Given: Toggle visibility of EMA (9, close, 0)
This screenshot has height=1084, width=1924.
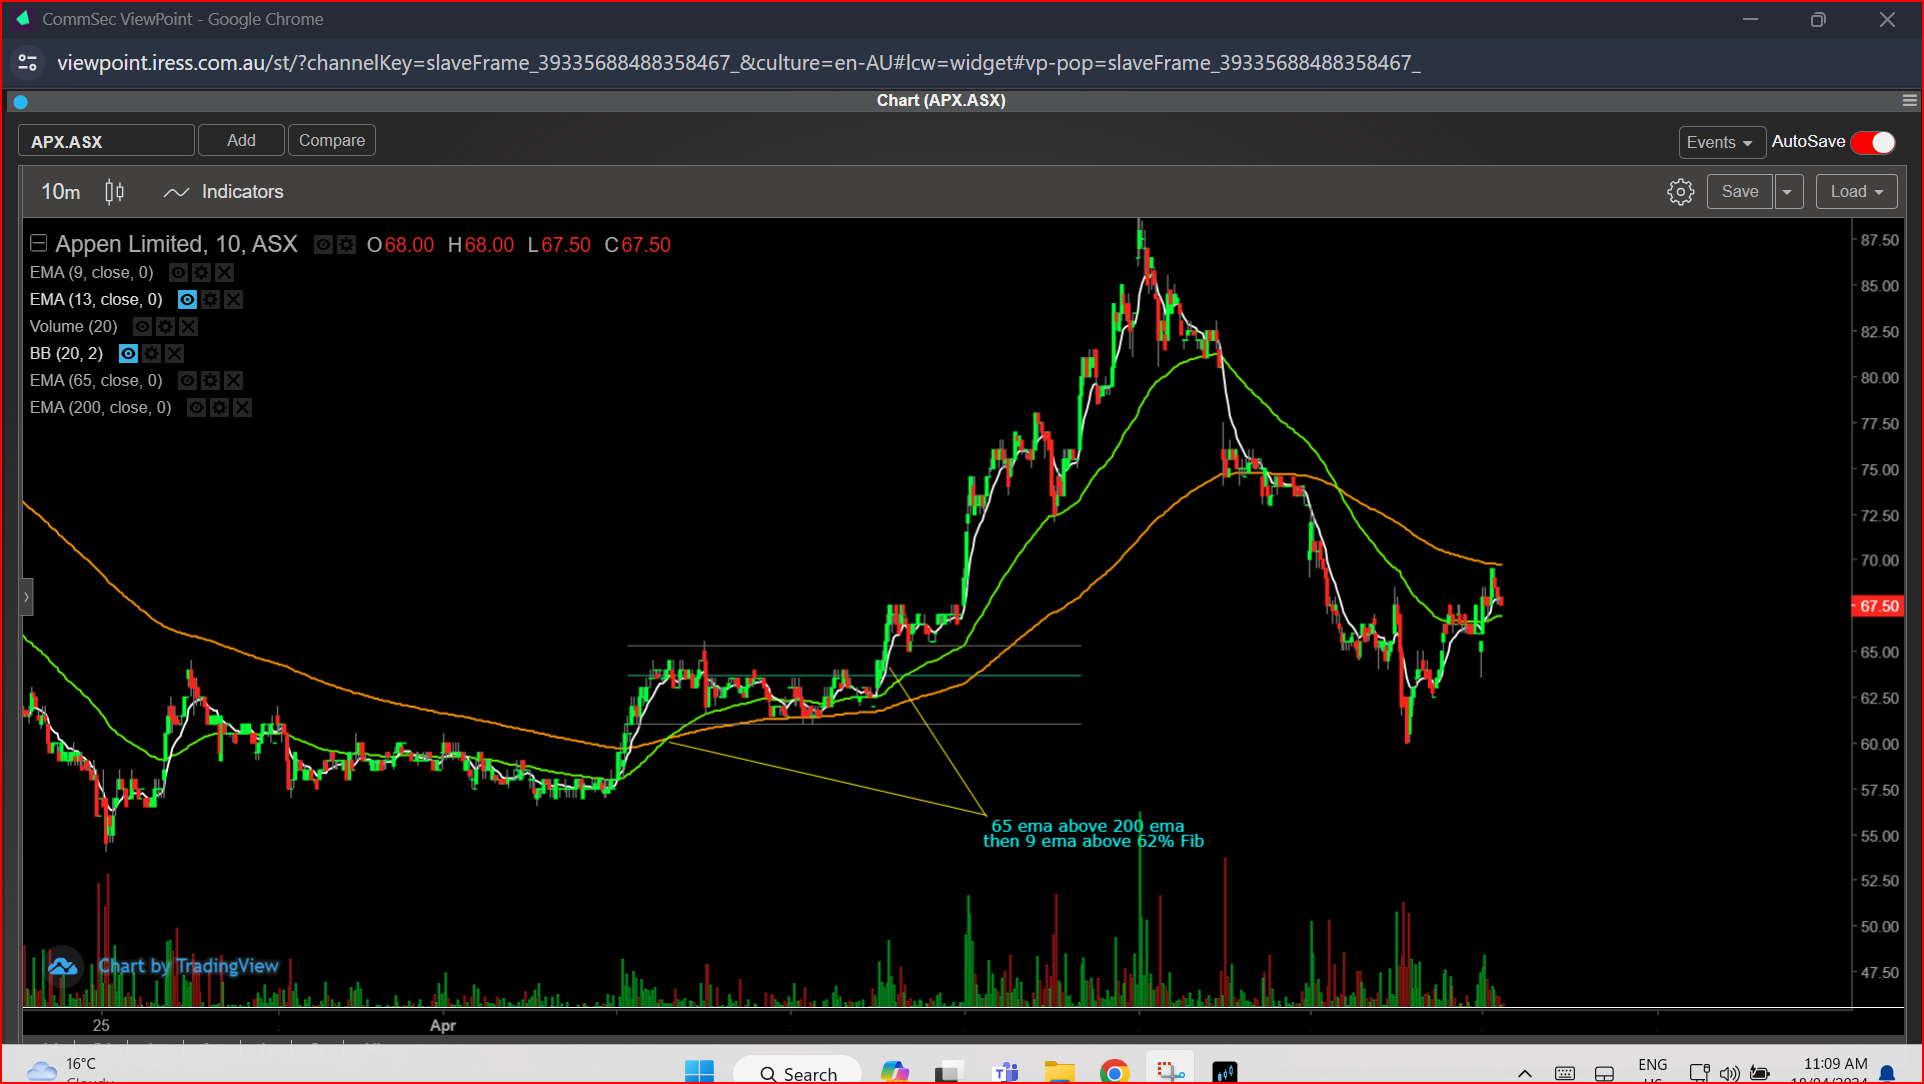Looking at the screenshot, I should [178, 272].
